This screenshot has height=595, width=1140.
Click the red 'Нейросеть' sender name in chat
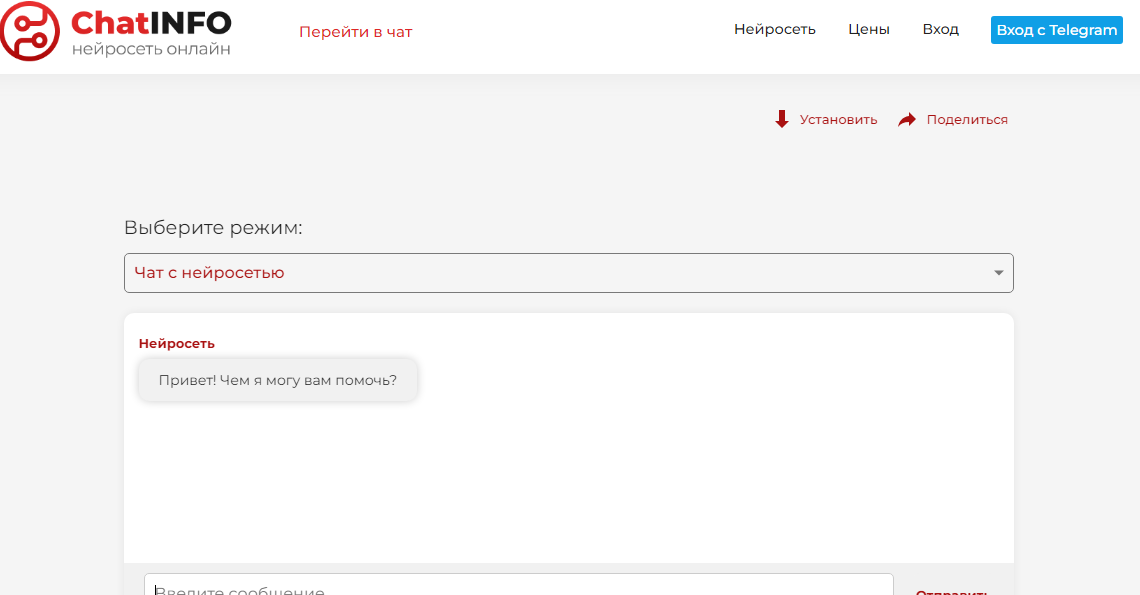pyautogui.click(x=176, y=343)
